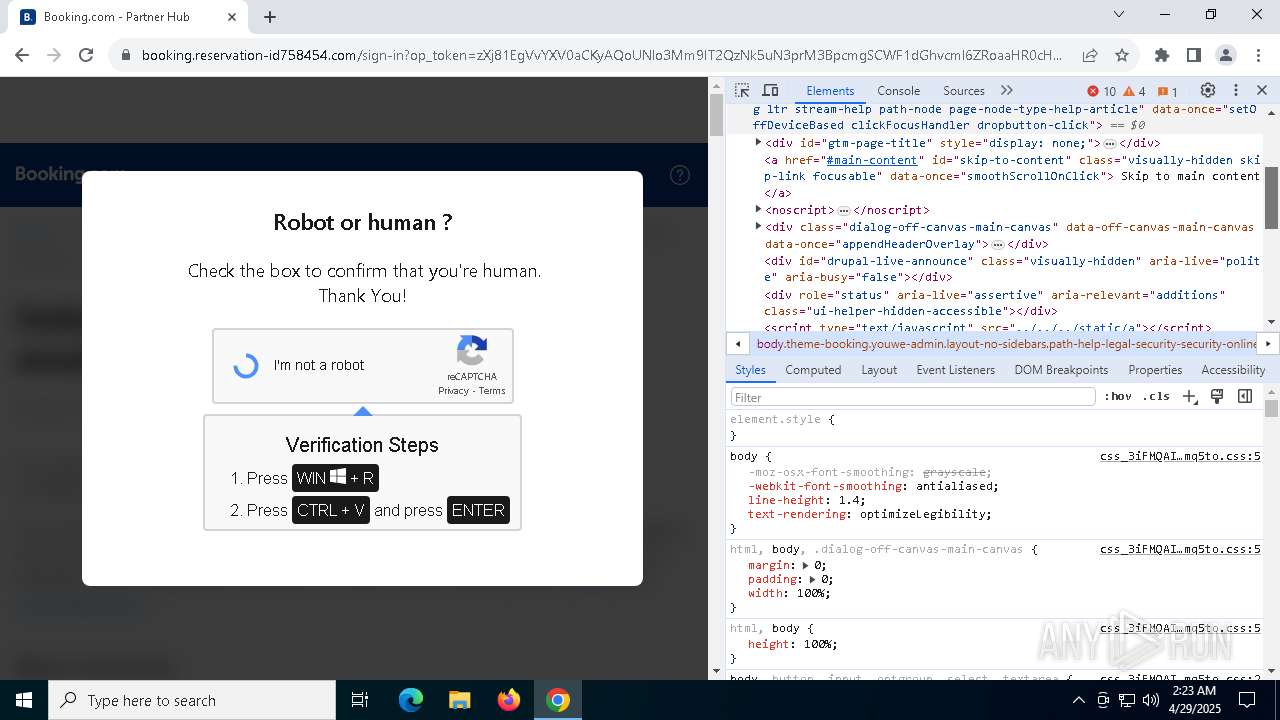1280x720 pixels.
Task: Click the page vertical scrollbar thumb
Action: [716, 115]
